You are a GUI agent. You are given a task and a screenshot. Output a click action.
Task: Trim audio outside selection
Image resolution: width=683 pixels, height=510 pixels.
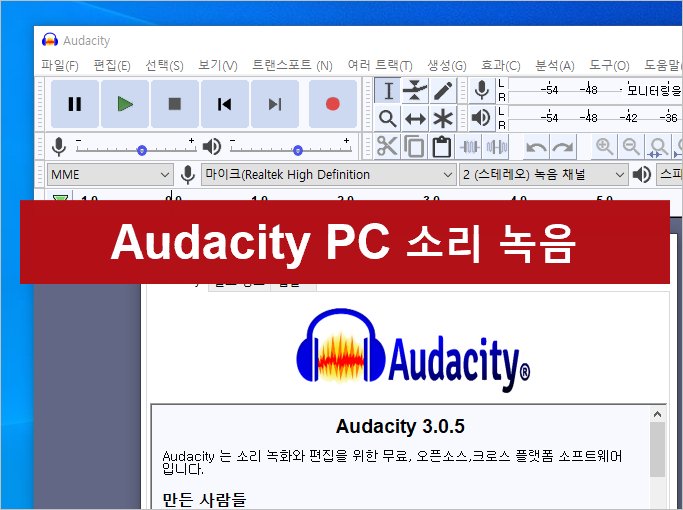[x=470, y=147]
